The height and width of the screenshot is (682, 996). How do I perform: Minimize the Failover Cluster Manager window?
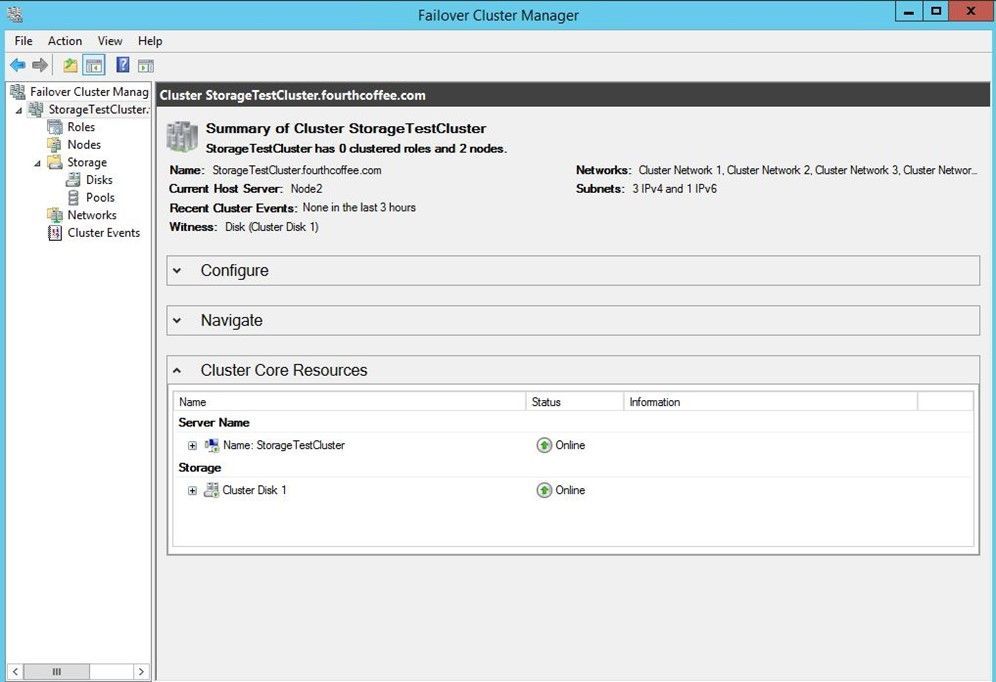(909, 12)
